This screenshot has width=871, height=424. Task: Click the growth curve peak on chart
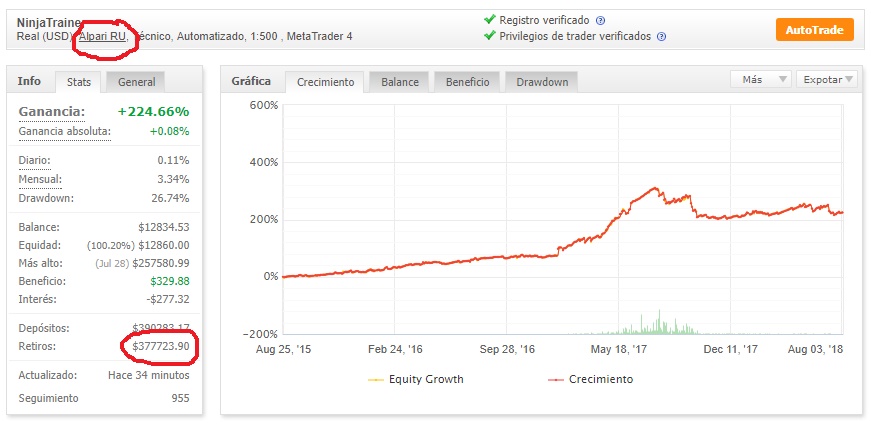coord(657,188)
